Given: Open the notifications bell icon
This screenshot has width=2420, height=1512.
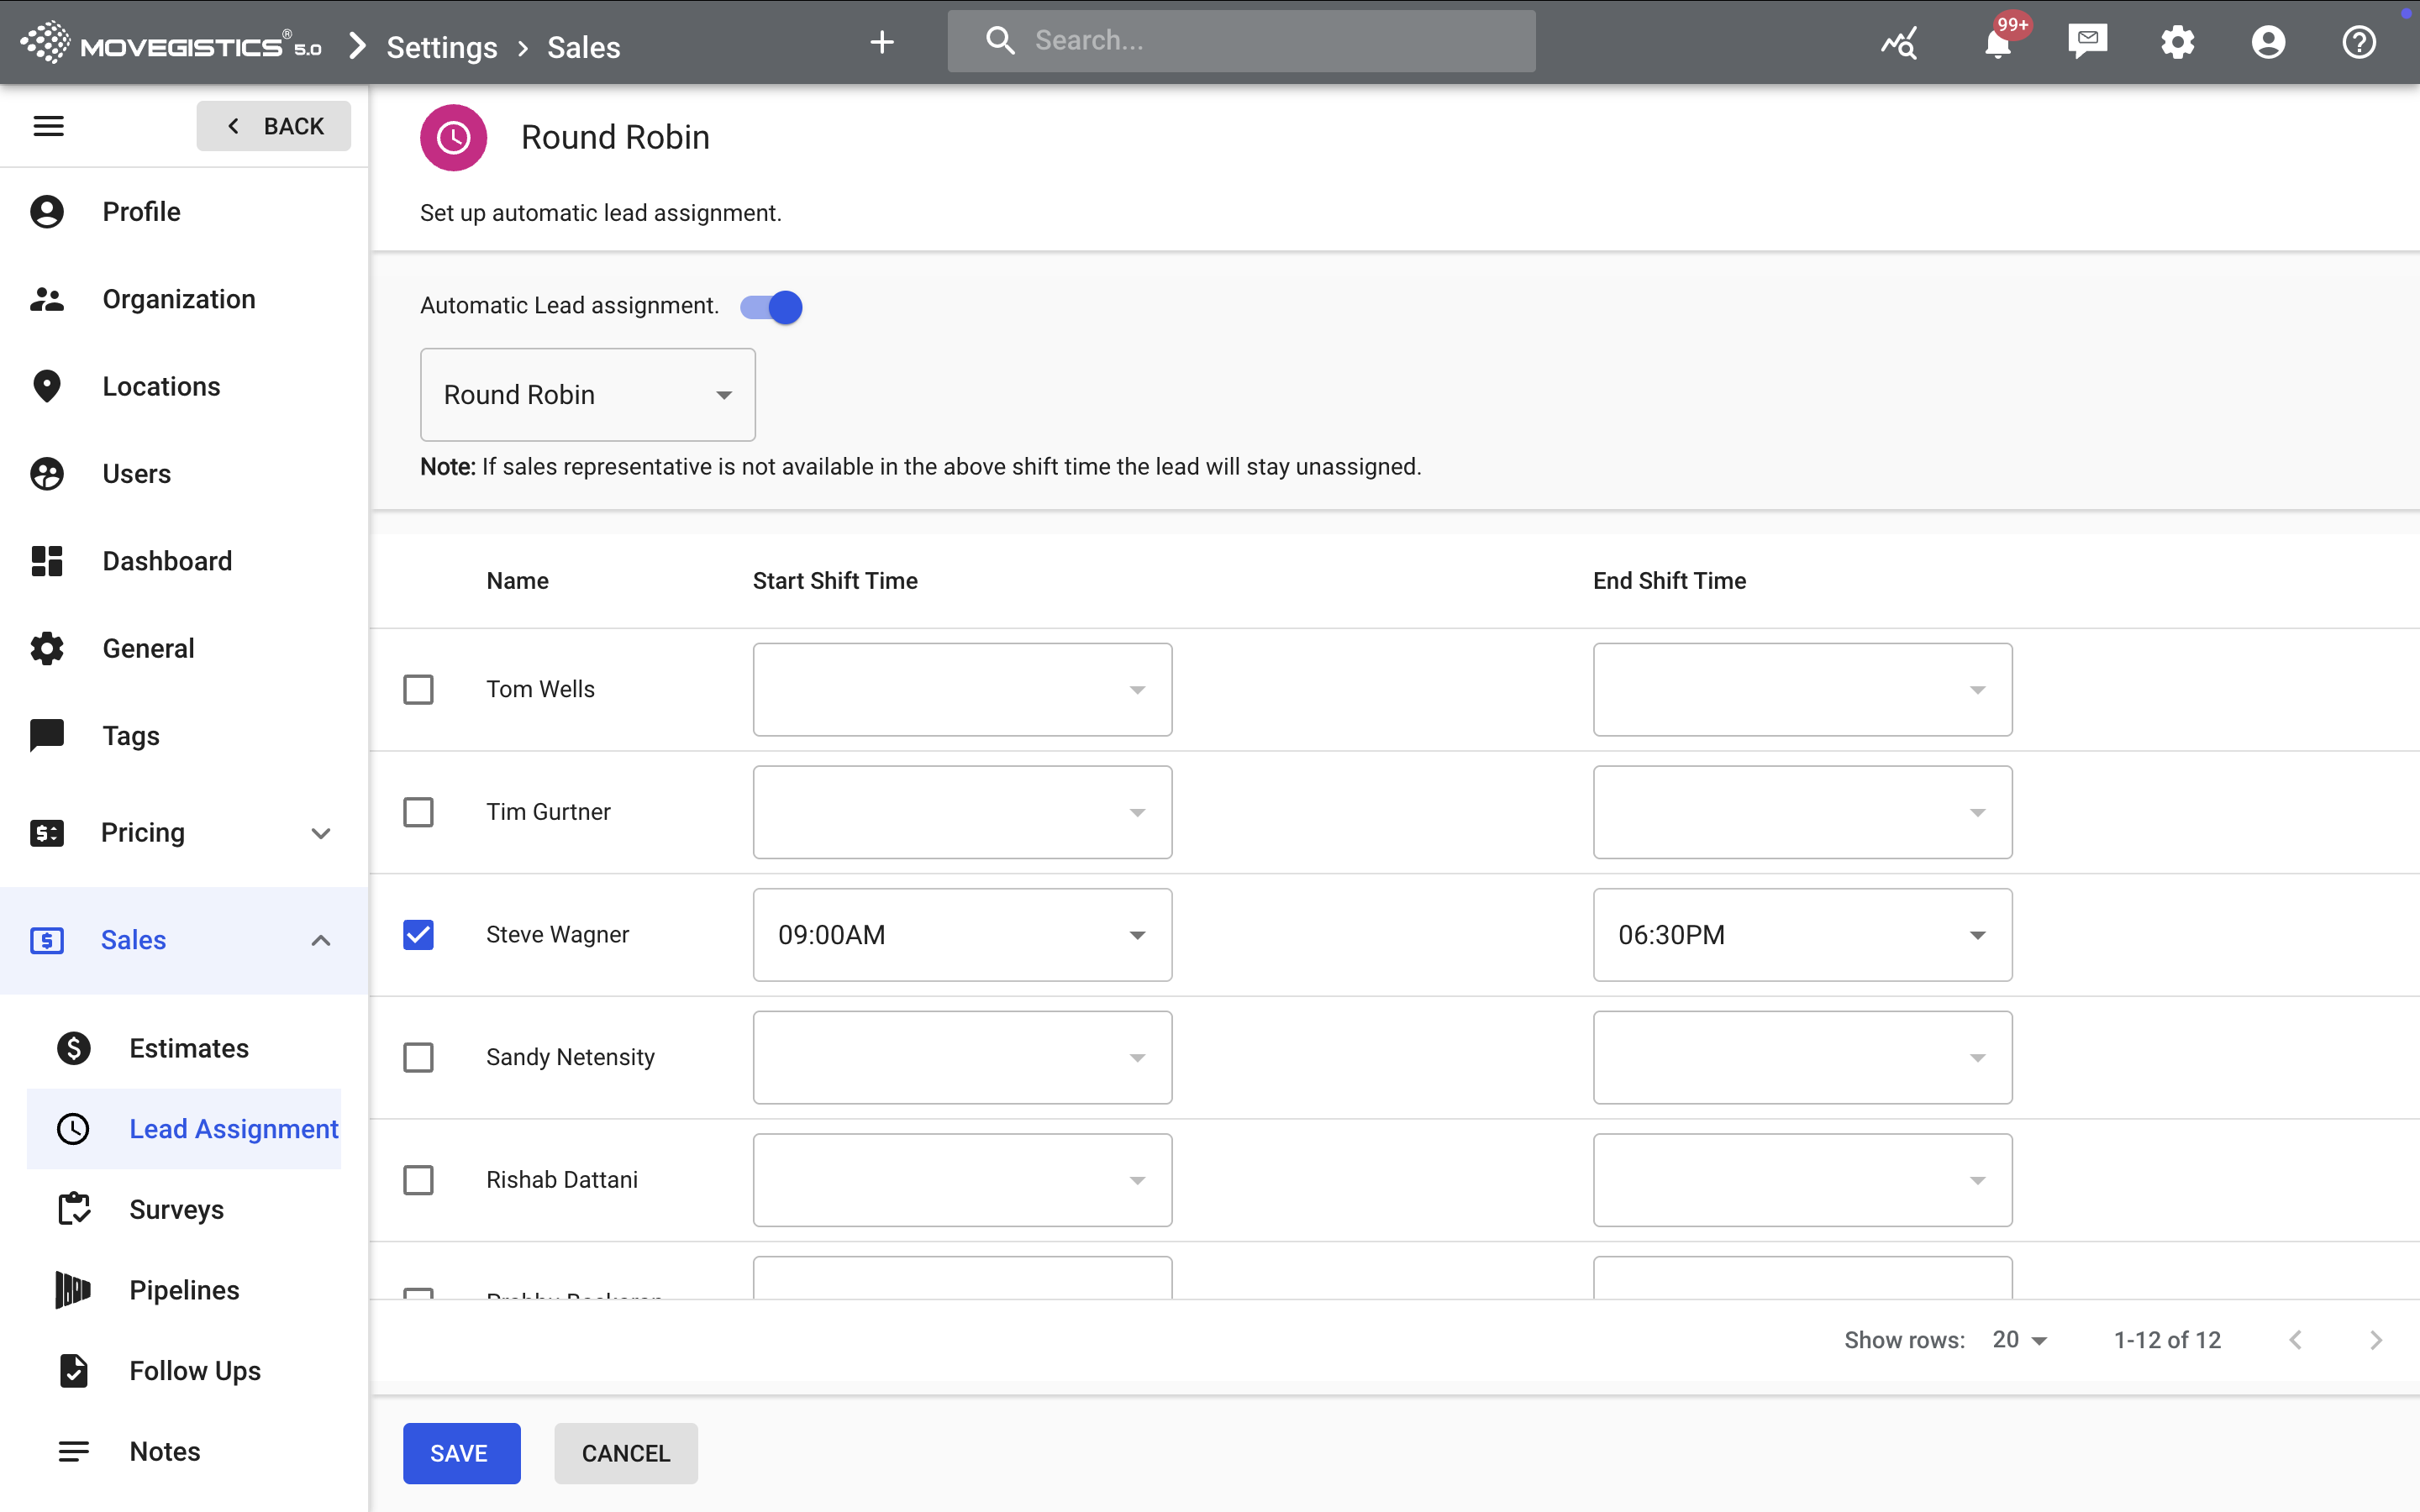Looking at the screenshot, I should [x=1998, y=42].
